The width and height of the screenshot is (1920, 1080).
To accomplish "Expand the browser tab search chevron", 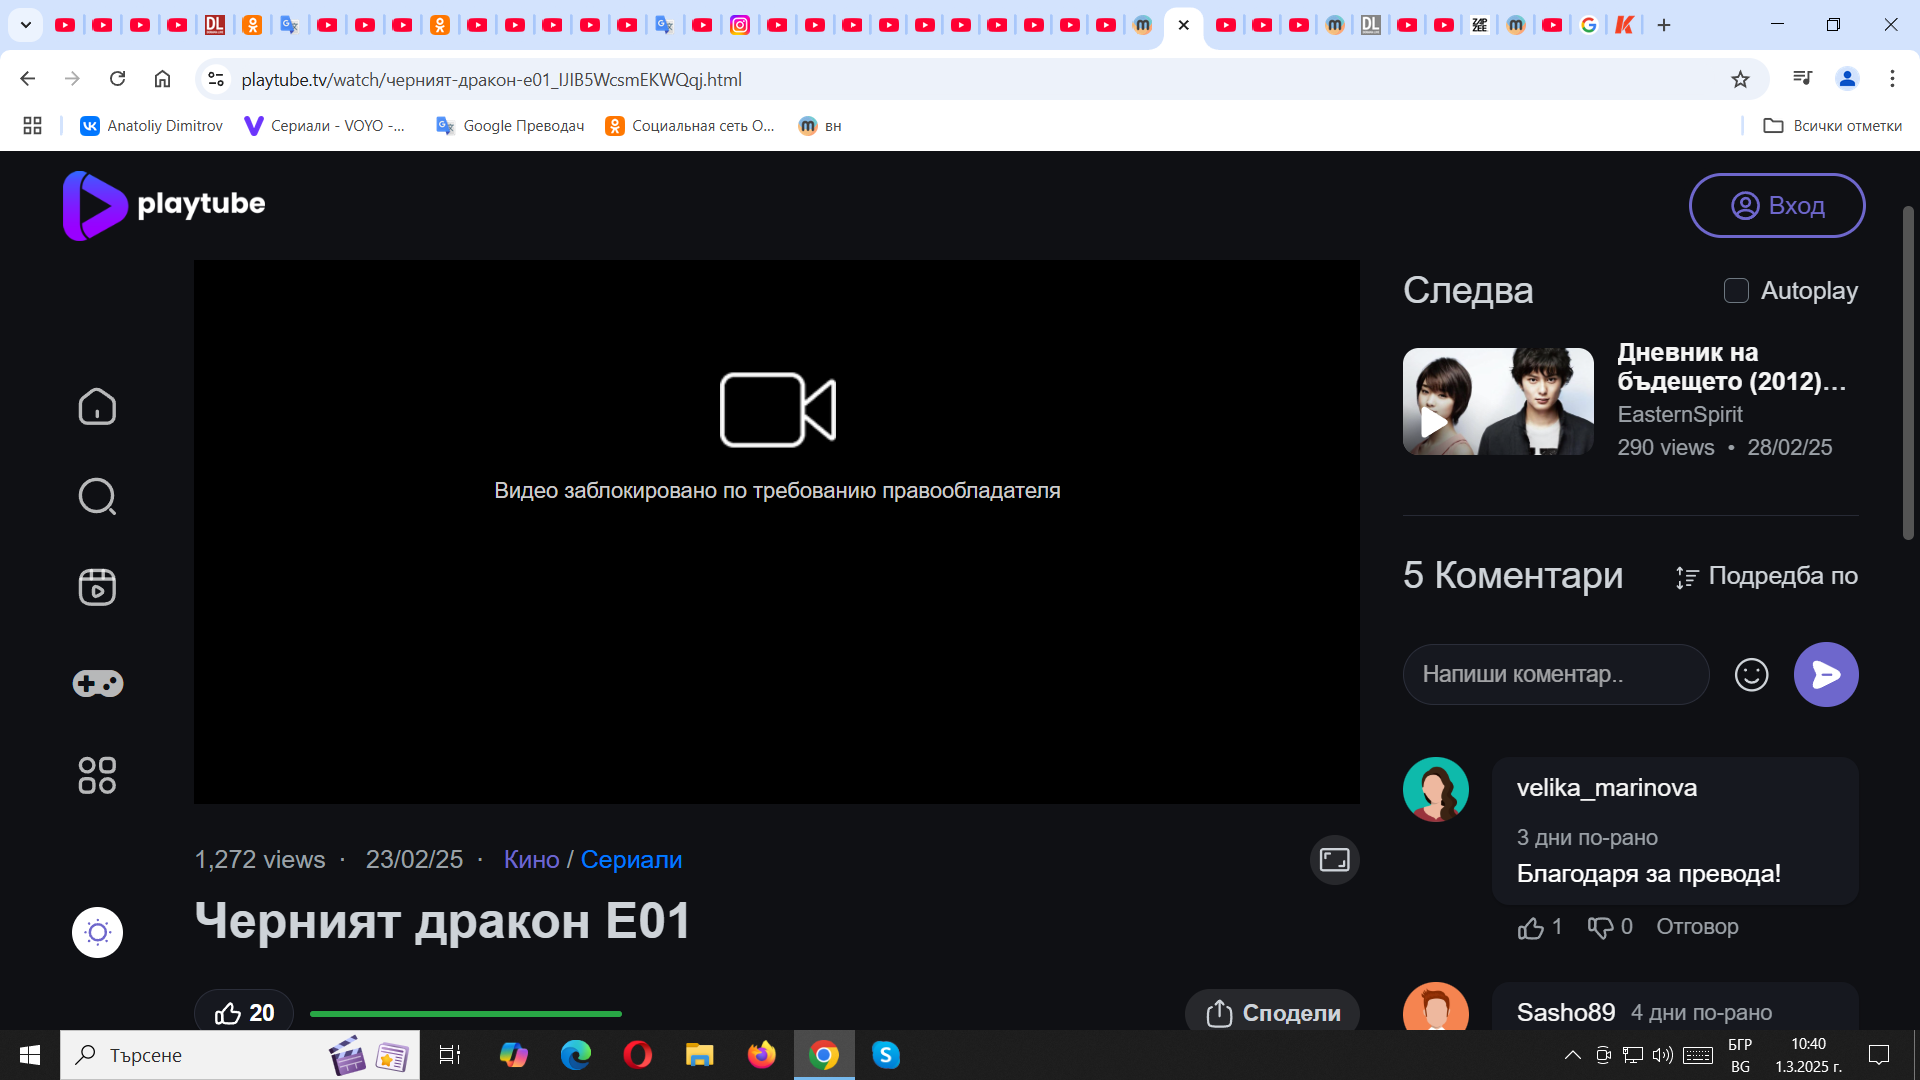I will point(26,25).
